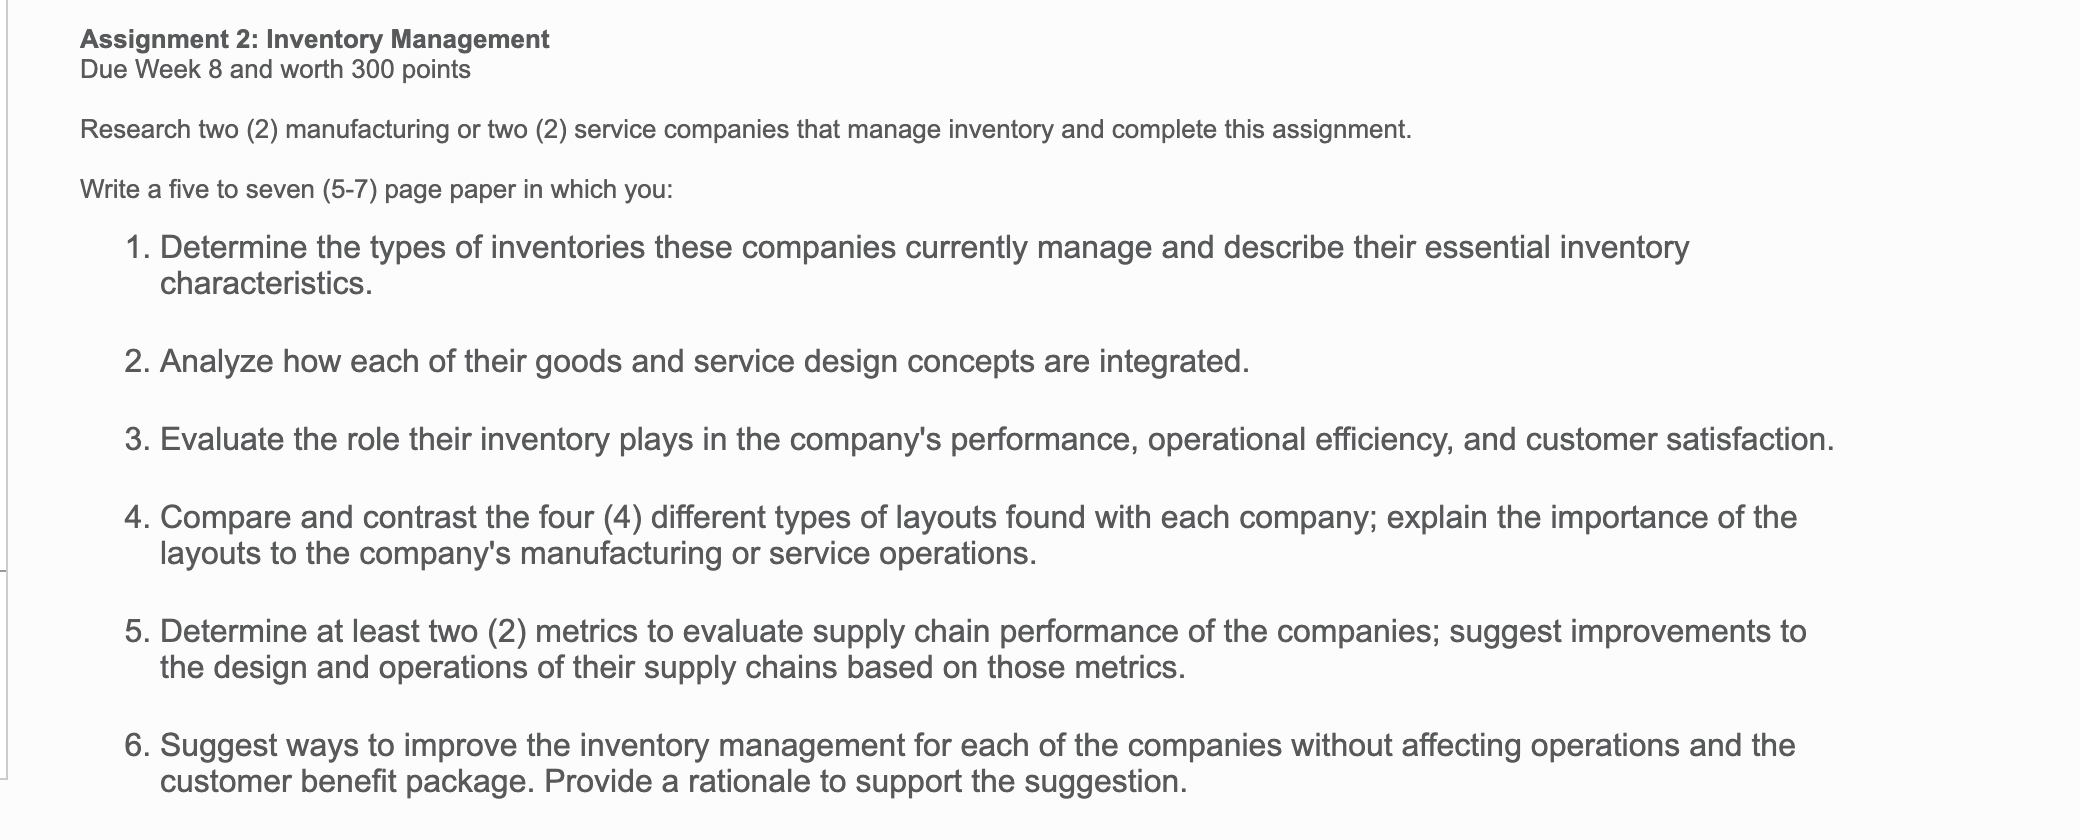
Task: Click the phrase 'operational efficiency' in item 3
Action: pos(1297,440)
